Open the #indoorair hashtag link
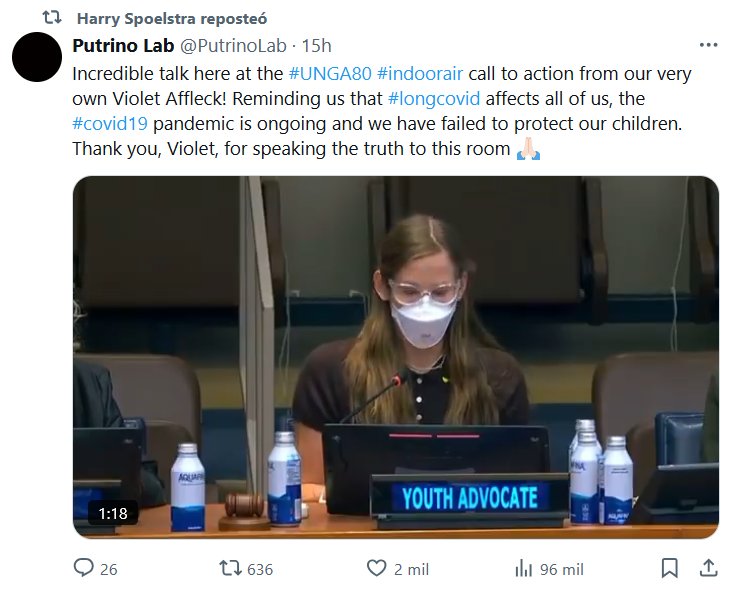The height and width of the screenshot is (590, 736). (x=417, y=73)
